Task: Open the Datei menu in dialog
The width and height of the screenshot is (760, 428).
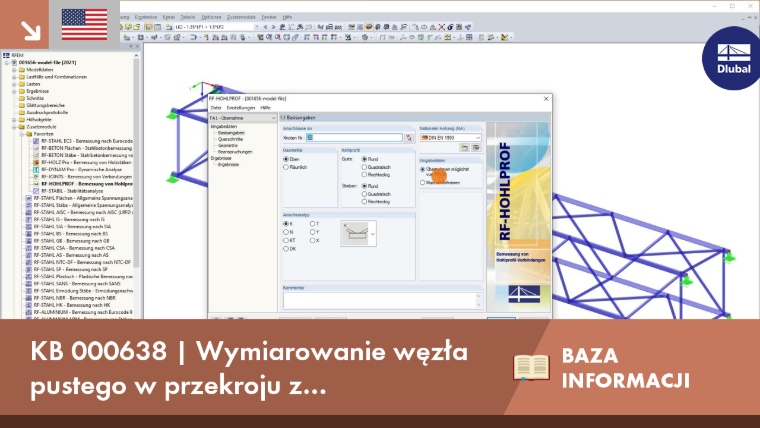Action: coord(216,108)
